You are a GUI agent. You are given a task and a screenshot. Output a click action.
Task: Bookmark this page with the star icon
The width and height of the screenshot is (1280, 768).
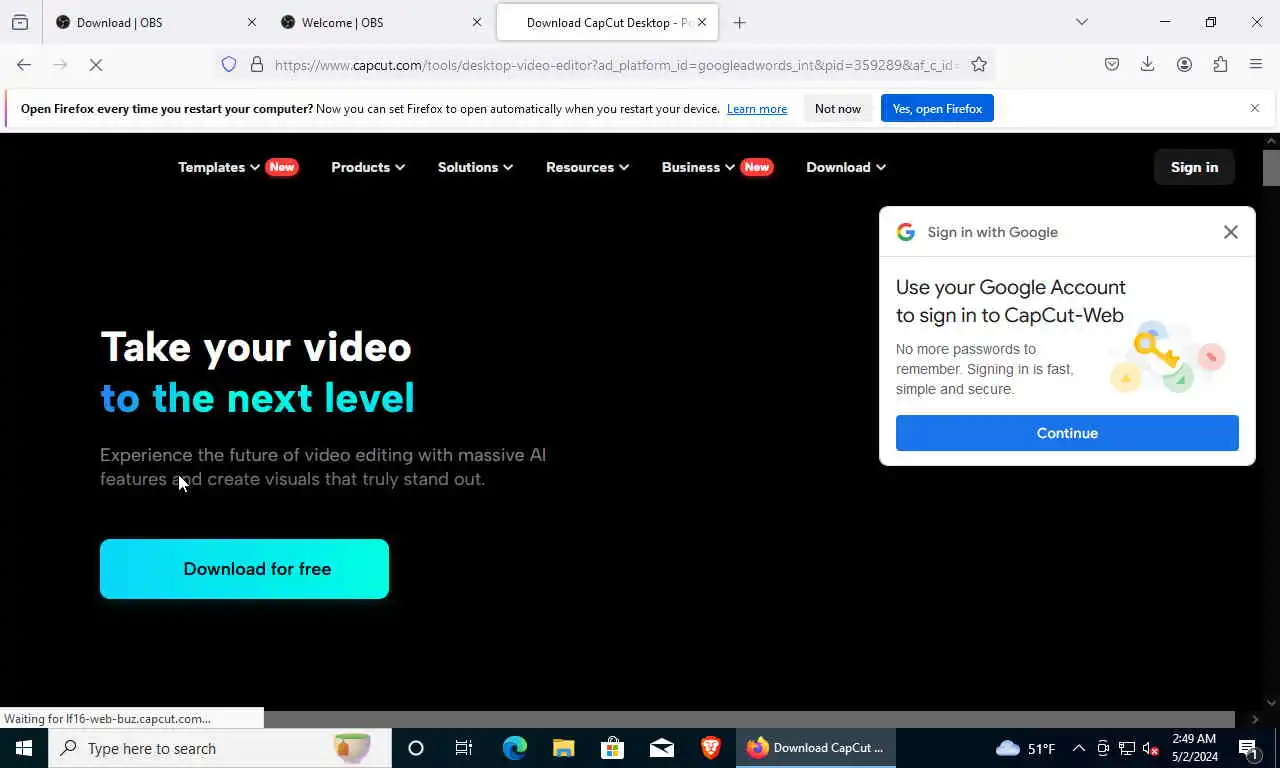(979, 65)
